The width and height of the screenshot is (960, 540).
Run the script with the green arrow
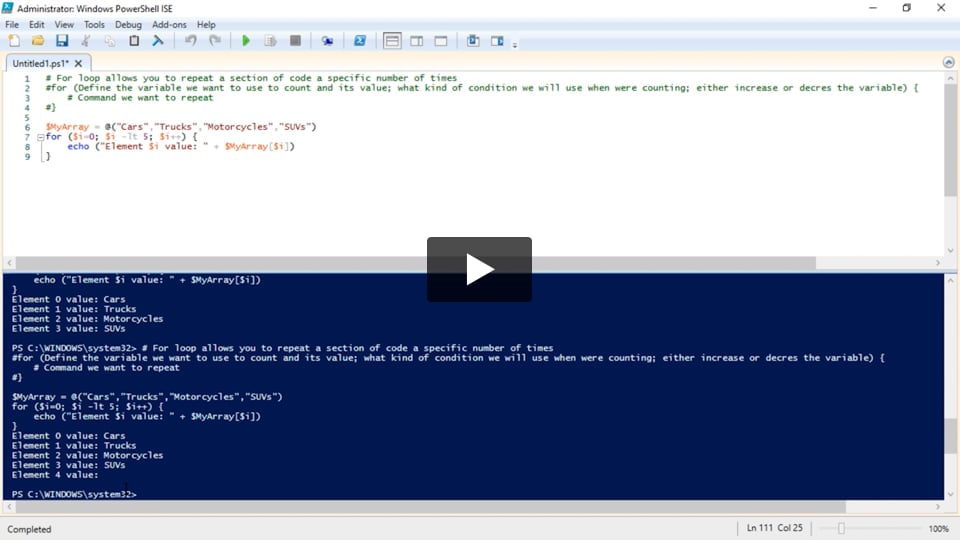tap(246, 41)
